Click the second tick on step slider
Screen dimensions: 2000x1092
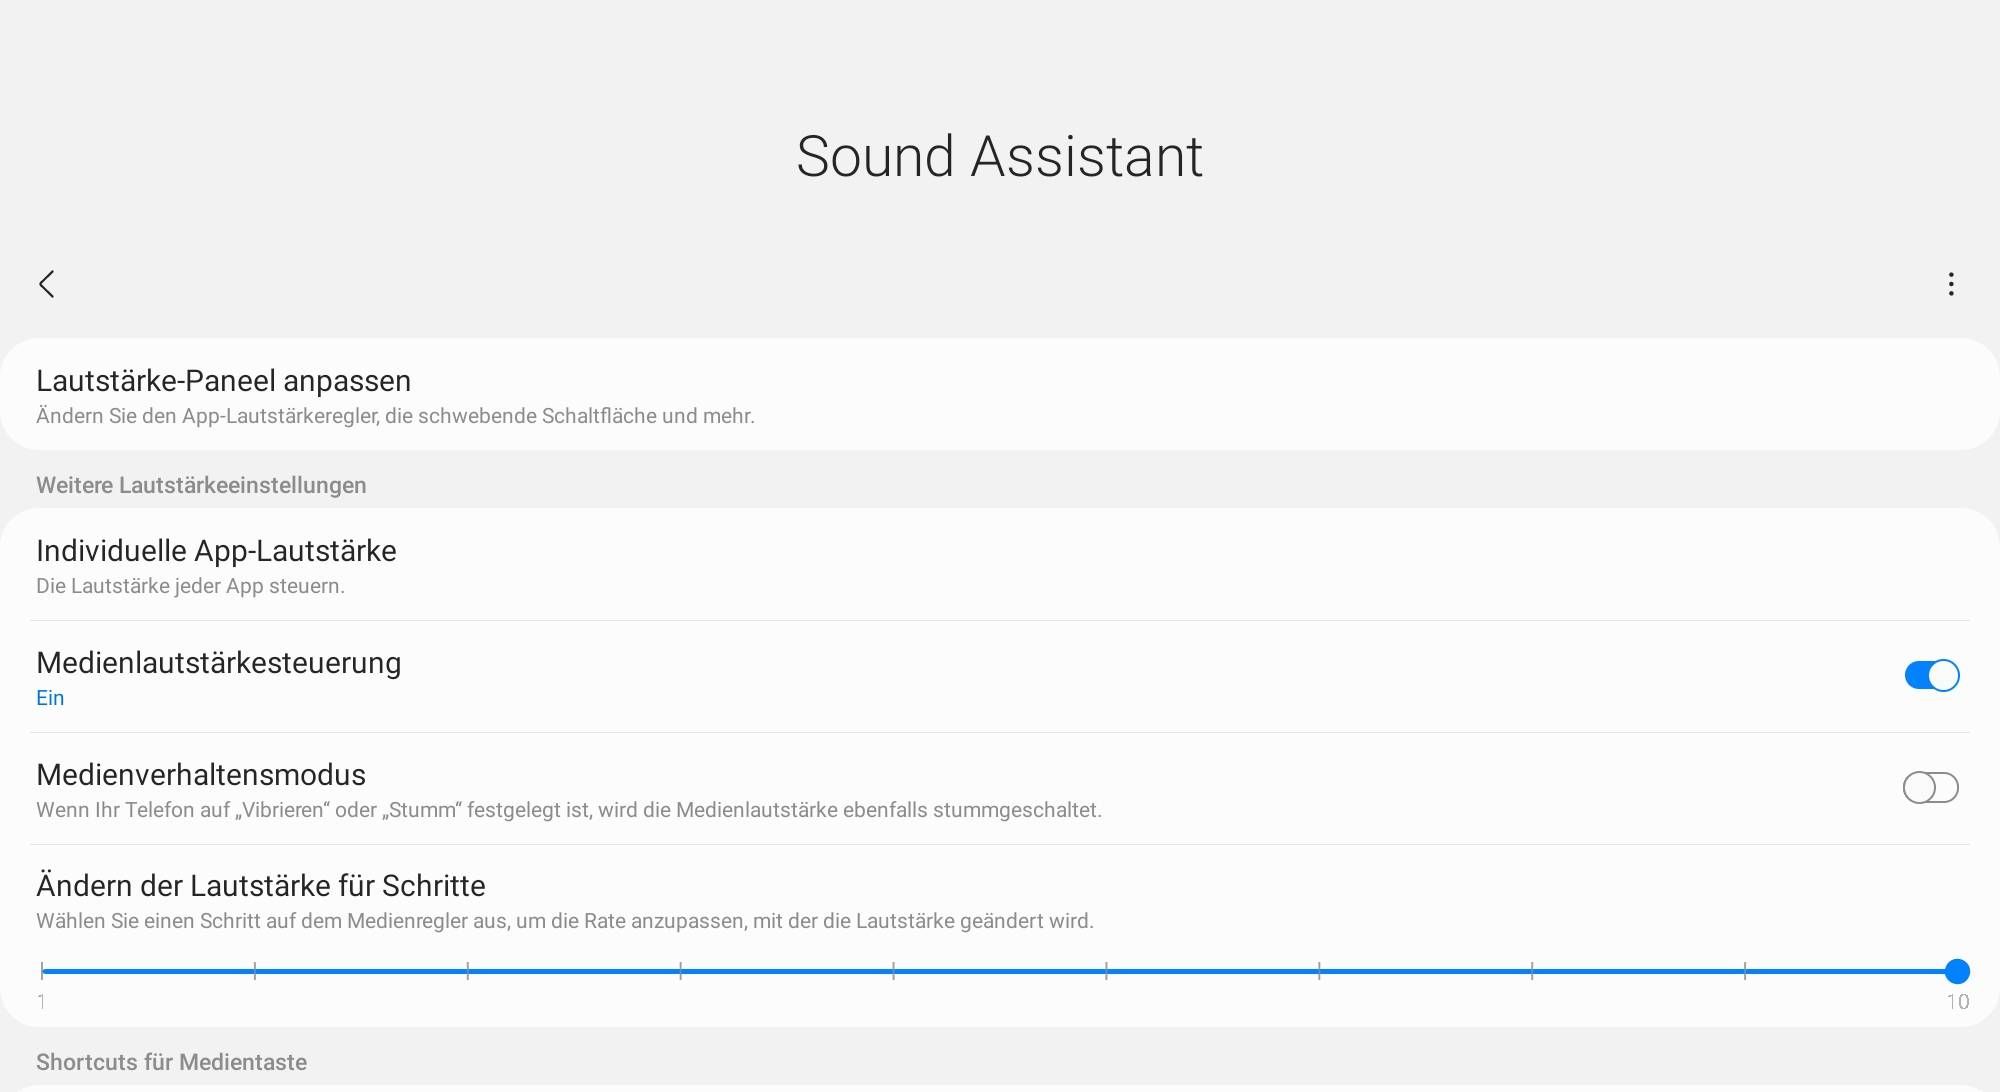click(x=255, y=971)
